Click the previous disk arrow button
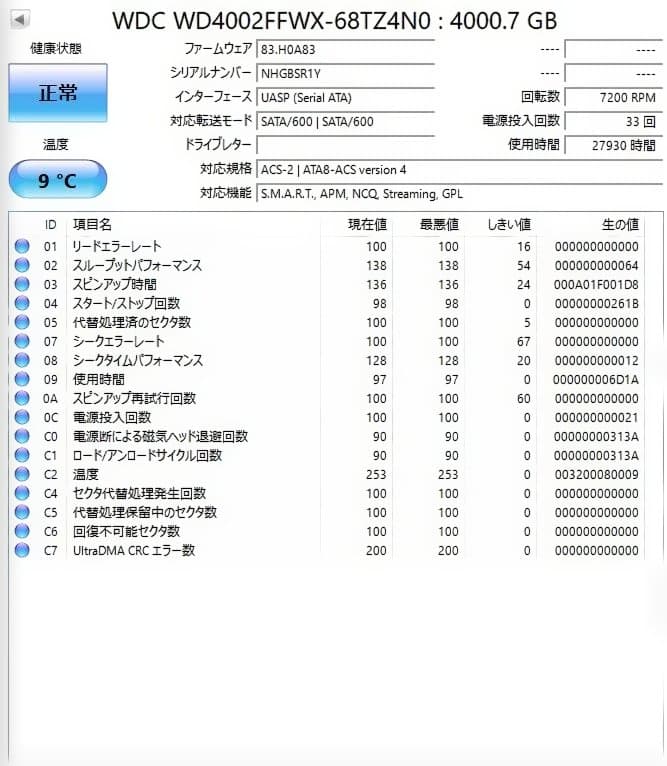The height and width of the screenshot is (766, 667). coord(20,19)
